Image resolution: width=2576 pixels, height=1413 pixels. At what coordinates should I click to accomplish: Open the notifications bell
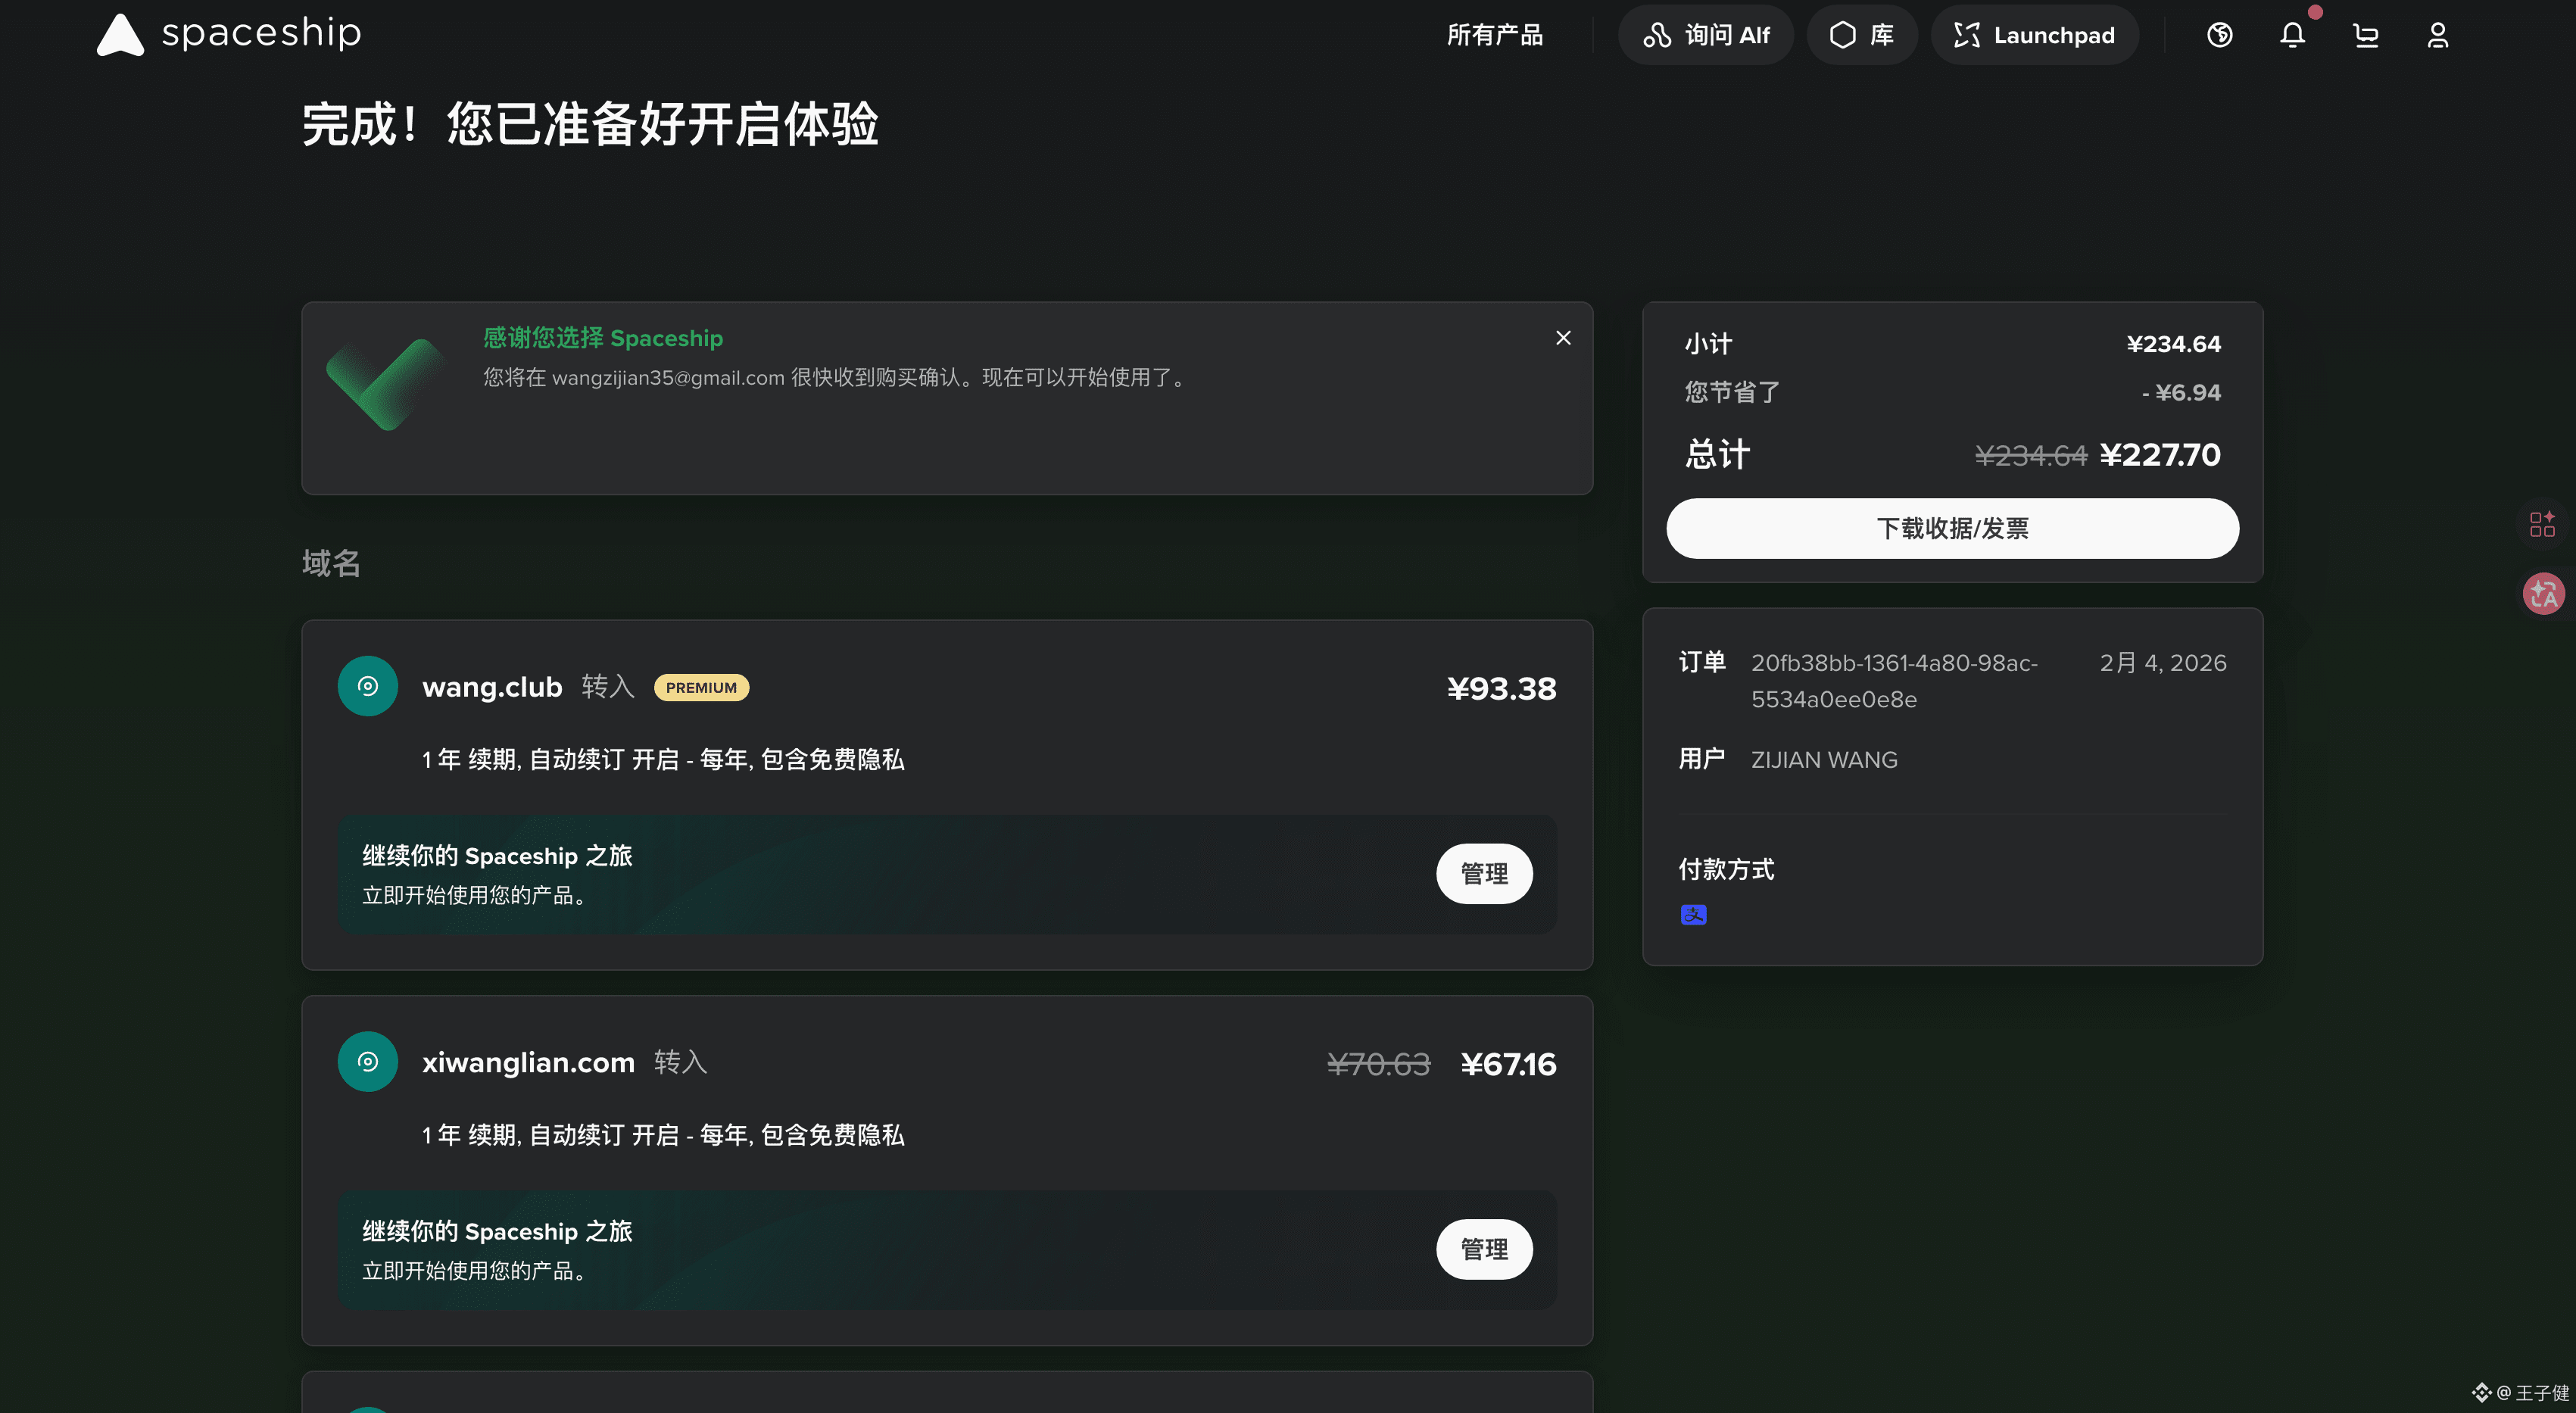(x=2292, y=35)
